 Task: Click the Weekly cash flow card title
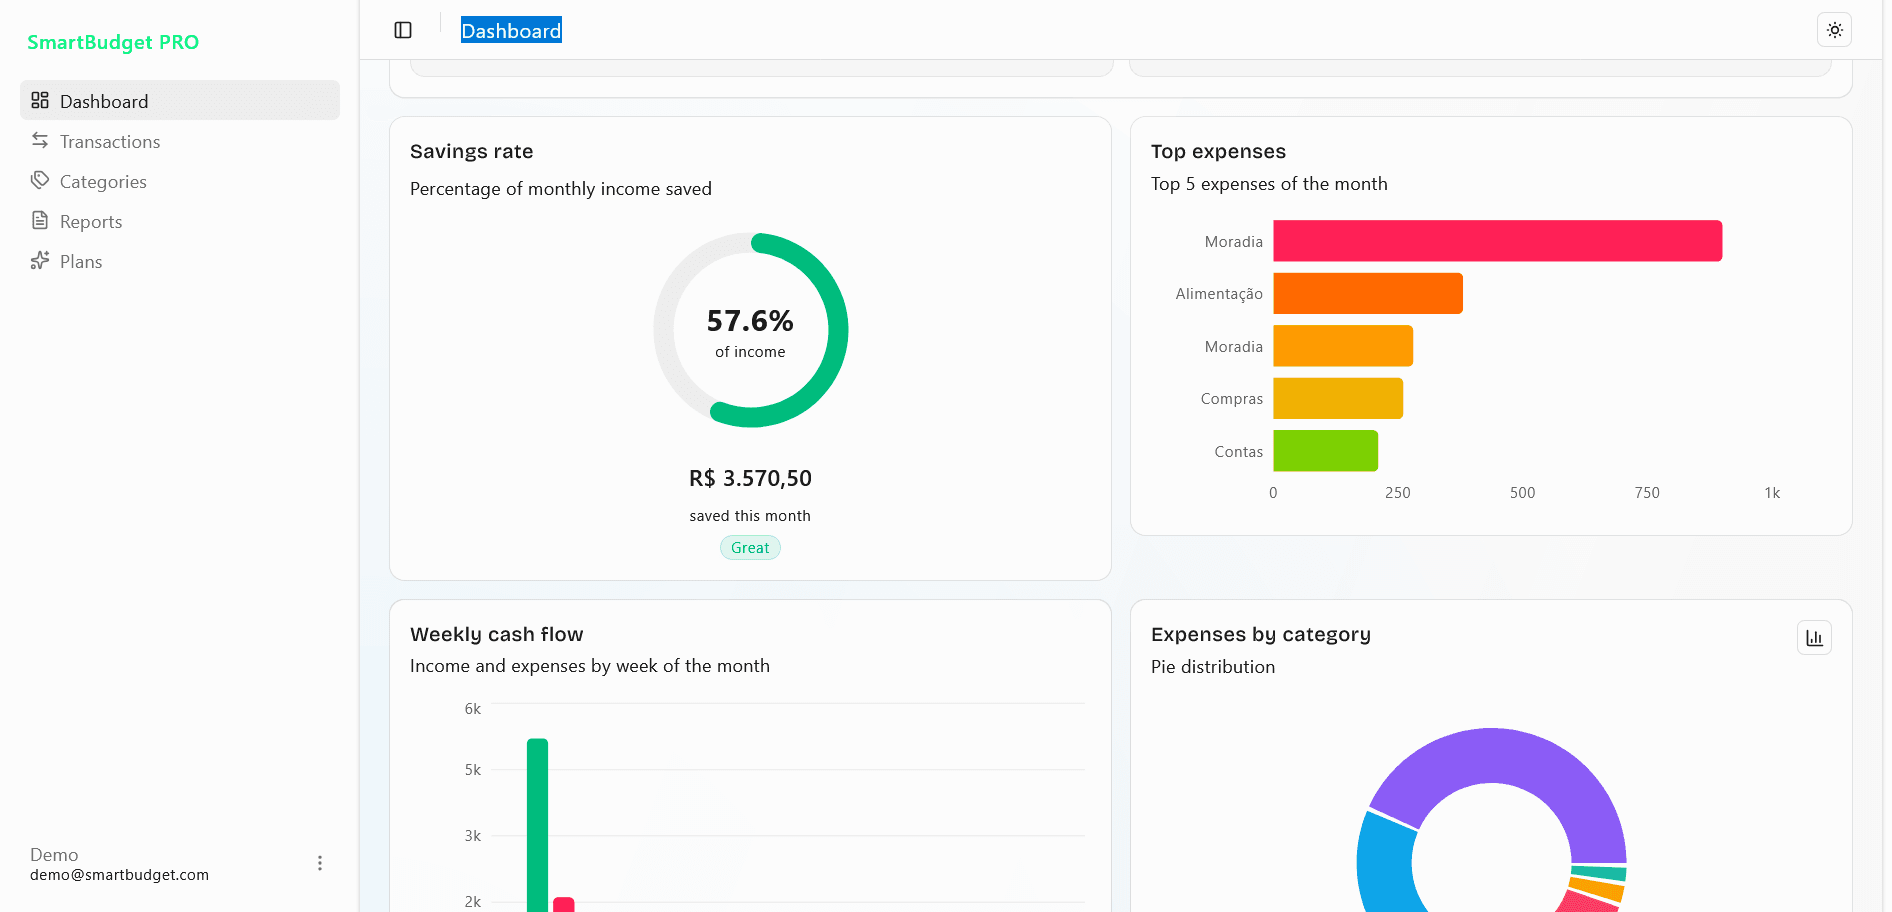[497, 634]
